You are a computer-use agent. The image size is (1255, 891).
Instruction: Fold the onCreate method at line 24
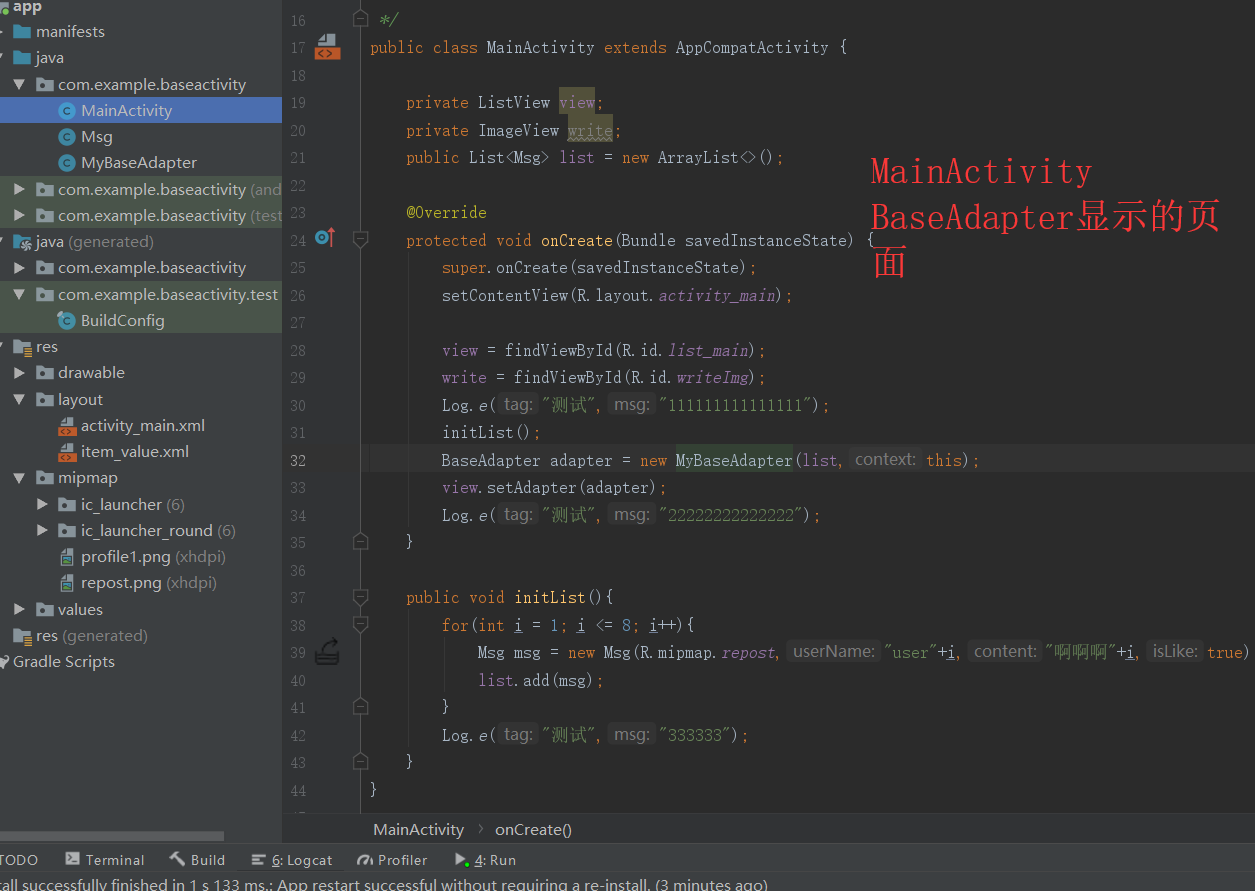pos(361,240)
